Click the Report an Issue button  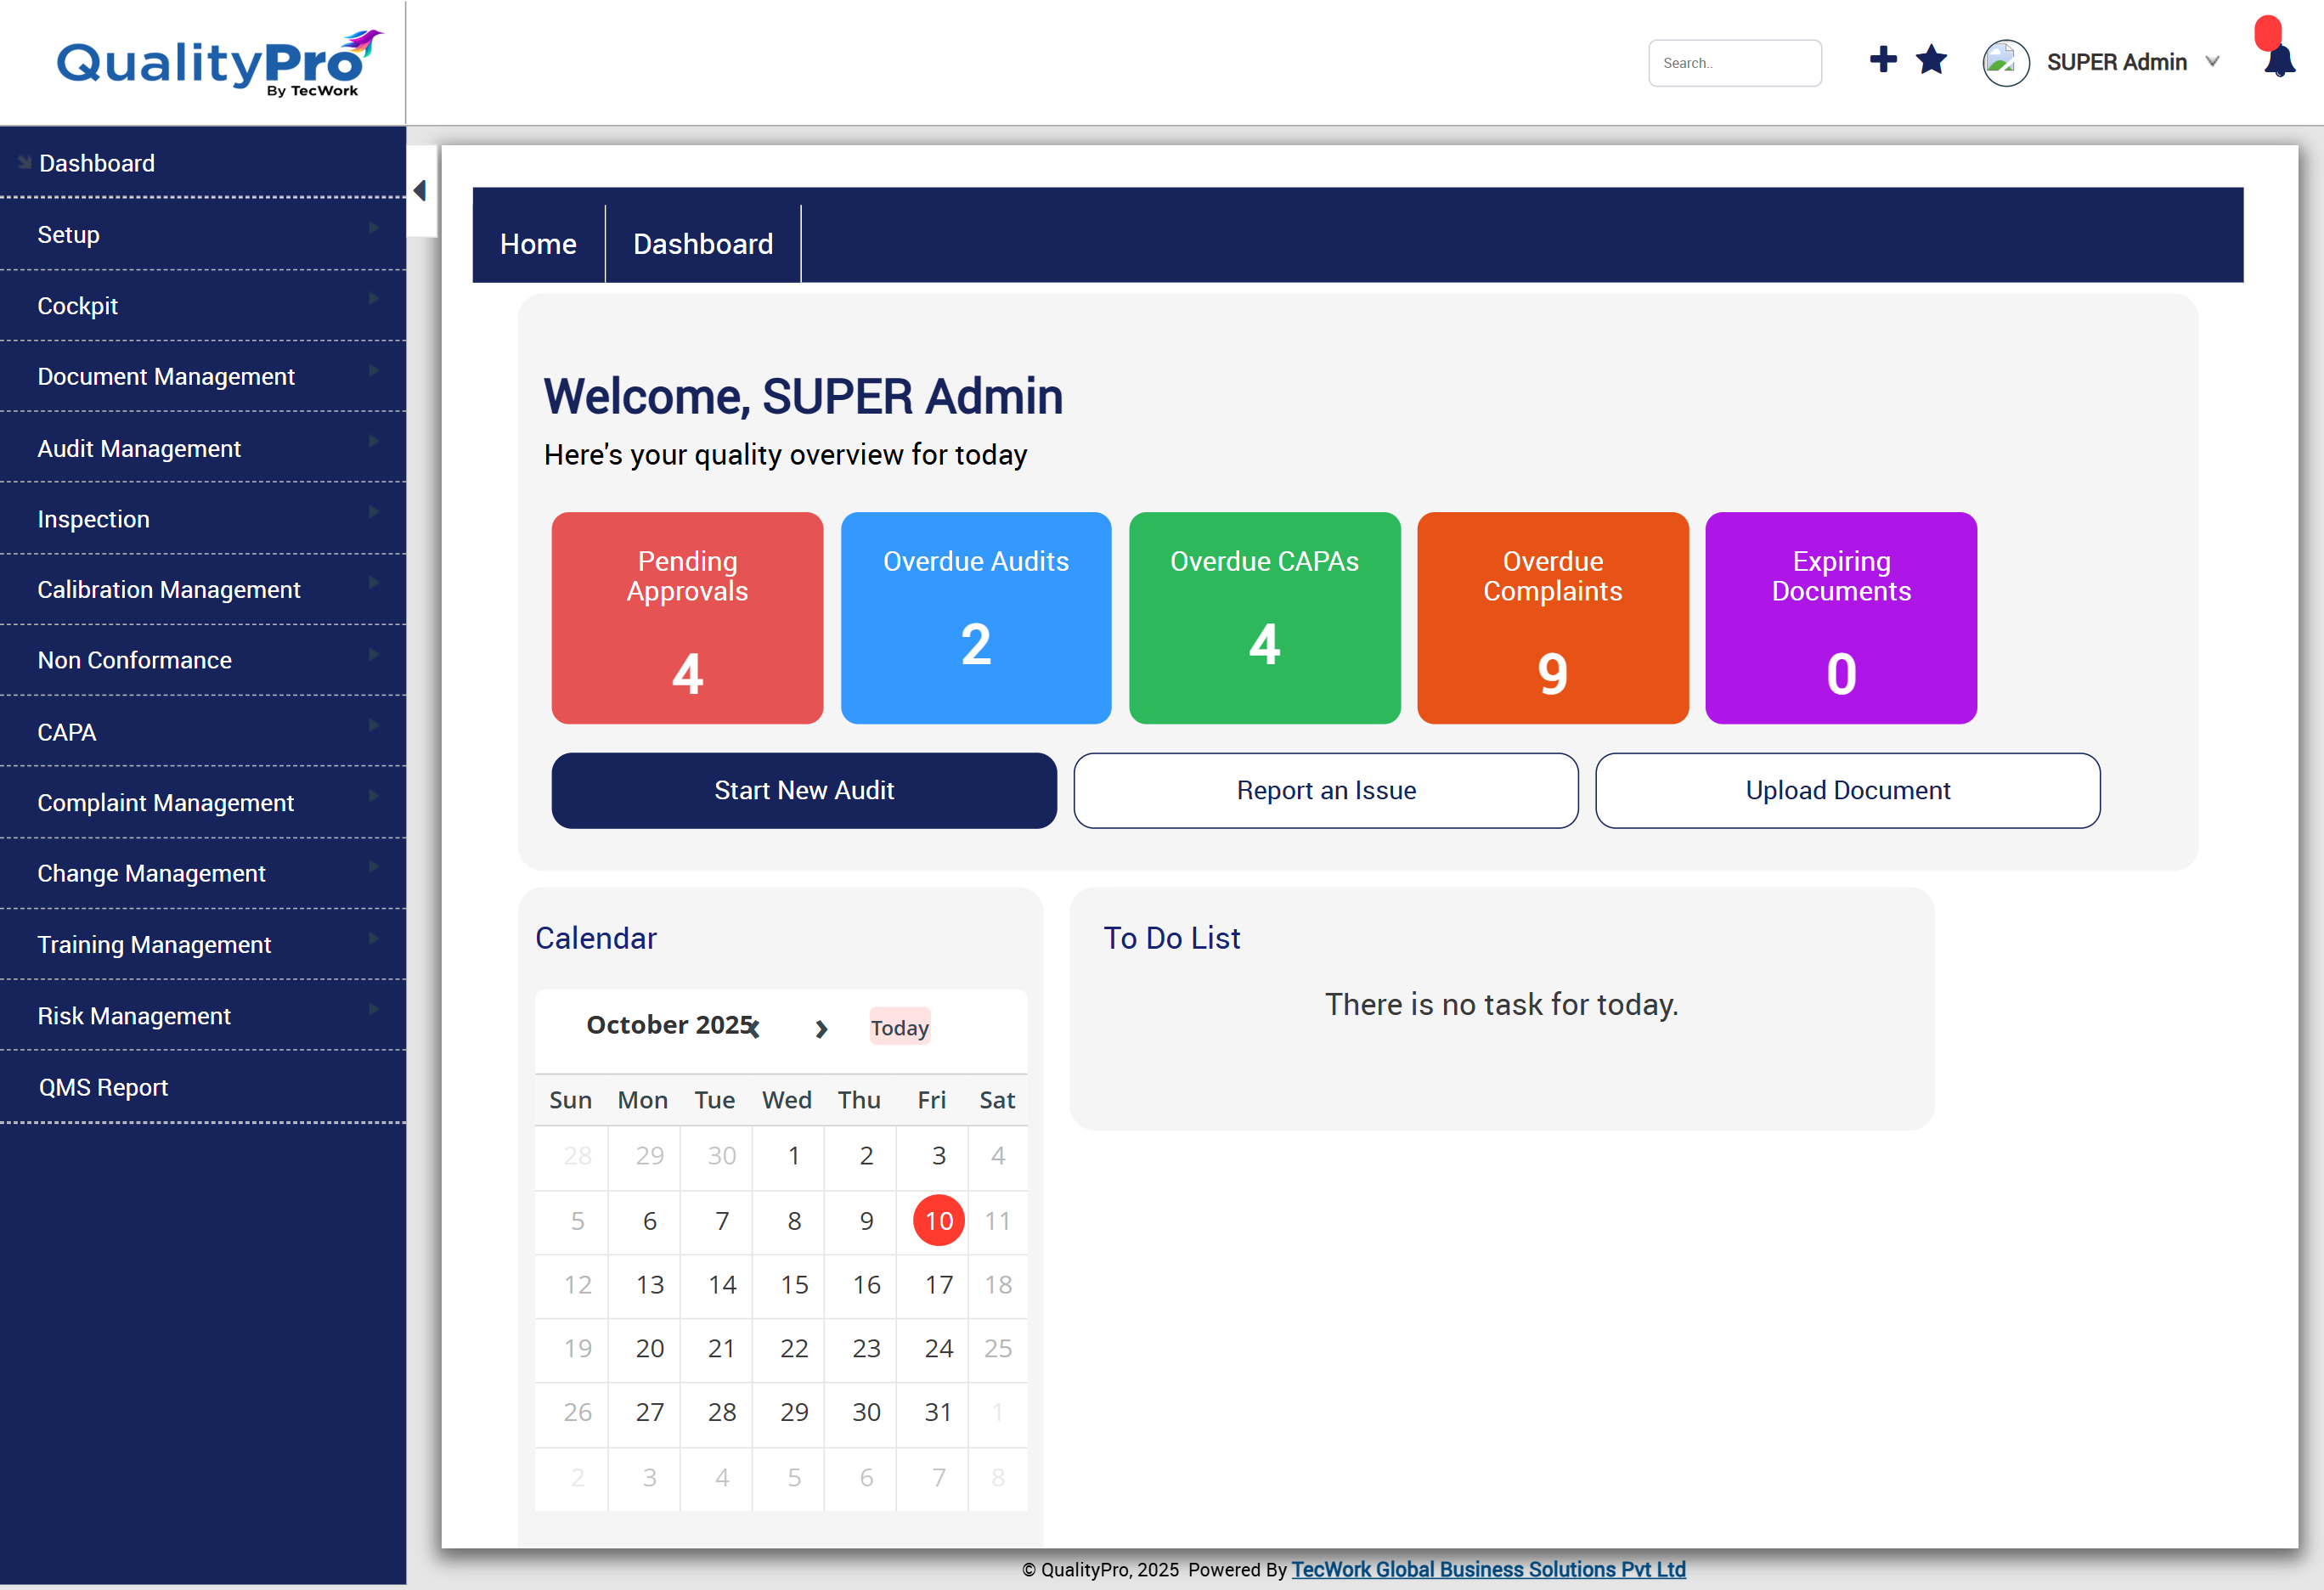1325,790
